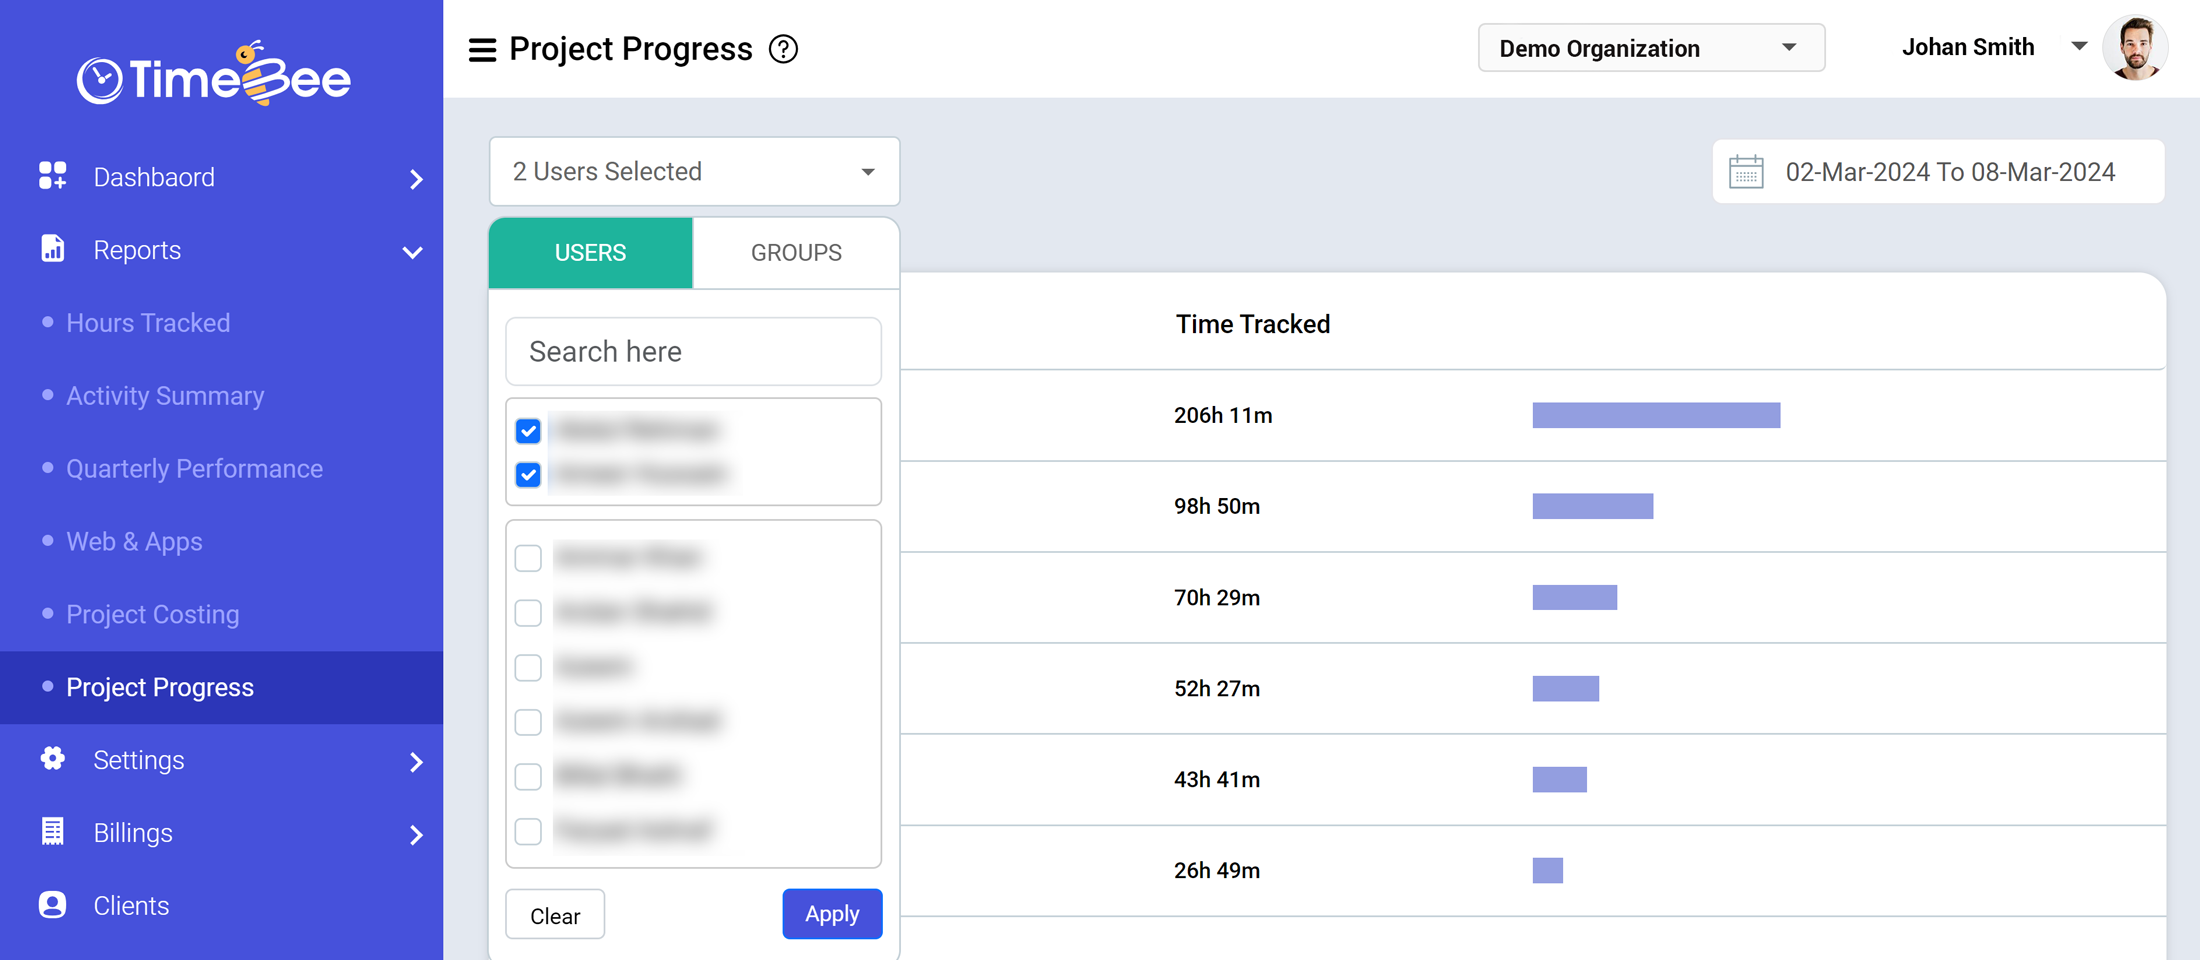Open the help question mark icon

[x=783, y=49]
